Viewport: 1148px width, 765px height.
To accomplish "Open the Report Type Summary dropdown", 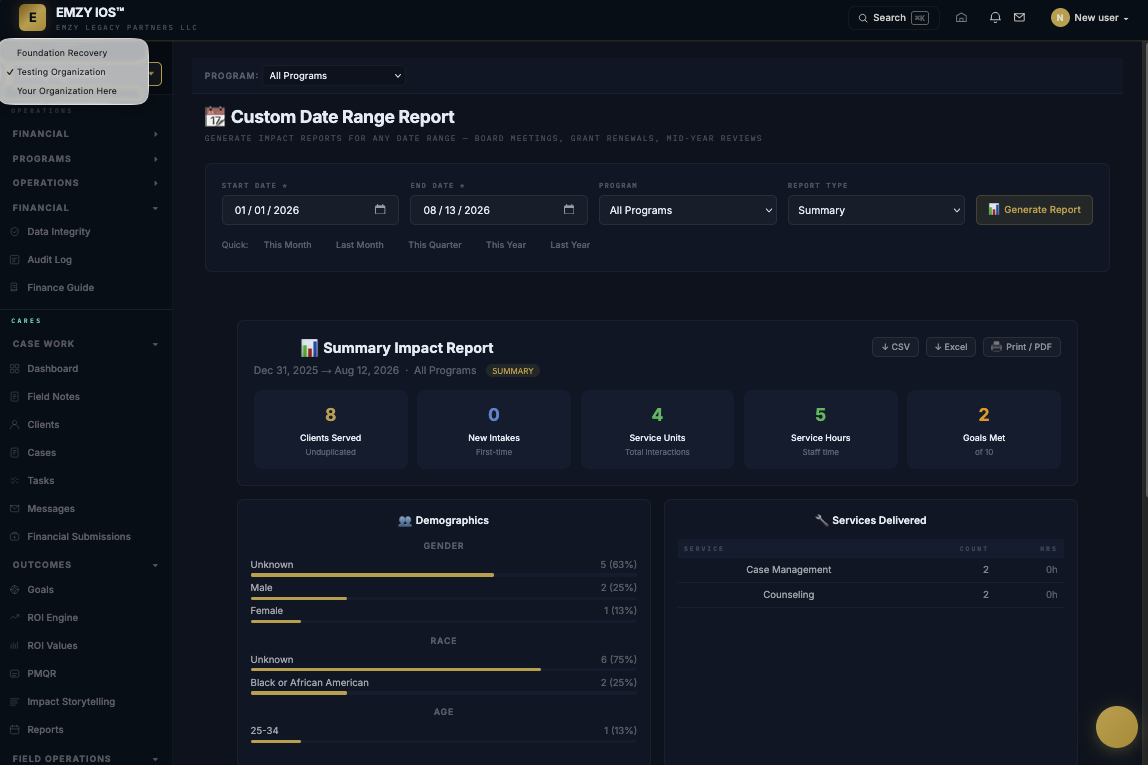I will [876, 210].
